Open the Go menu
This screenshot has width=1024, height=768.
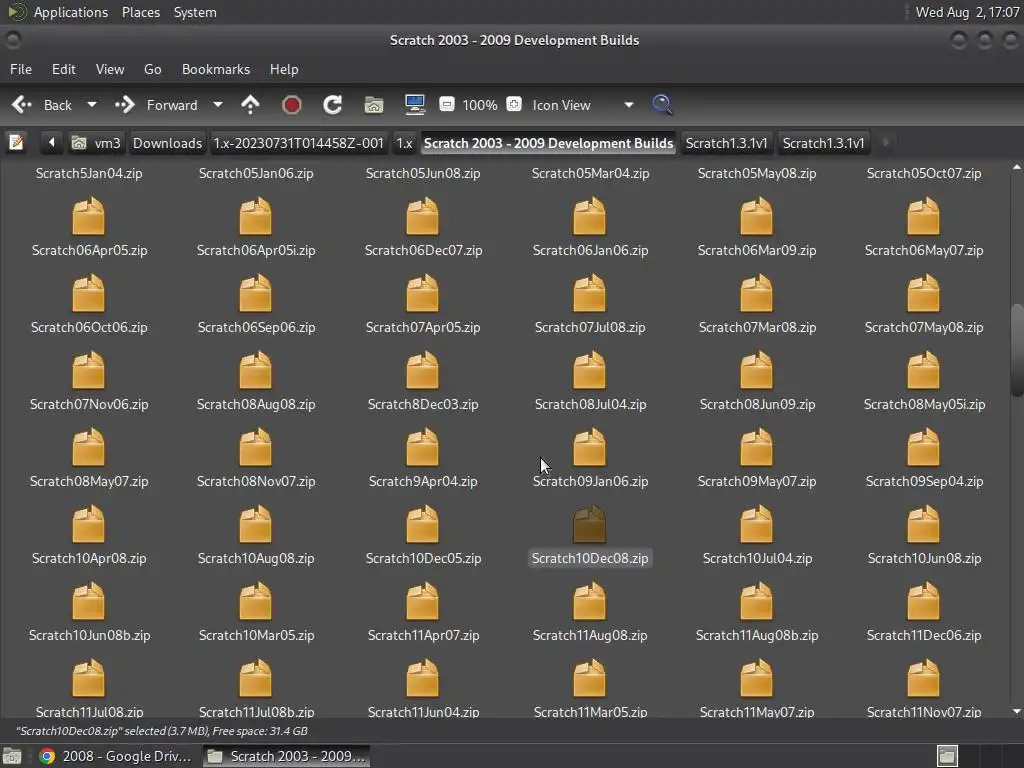click(152, 69)
